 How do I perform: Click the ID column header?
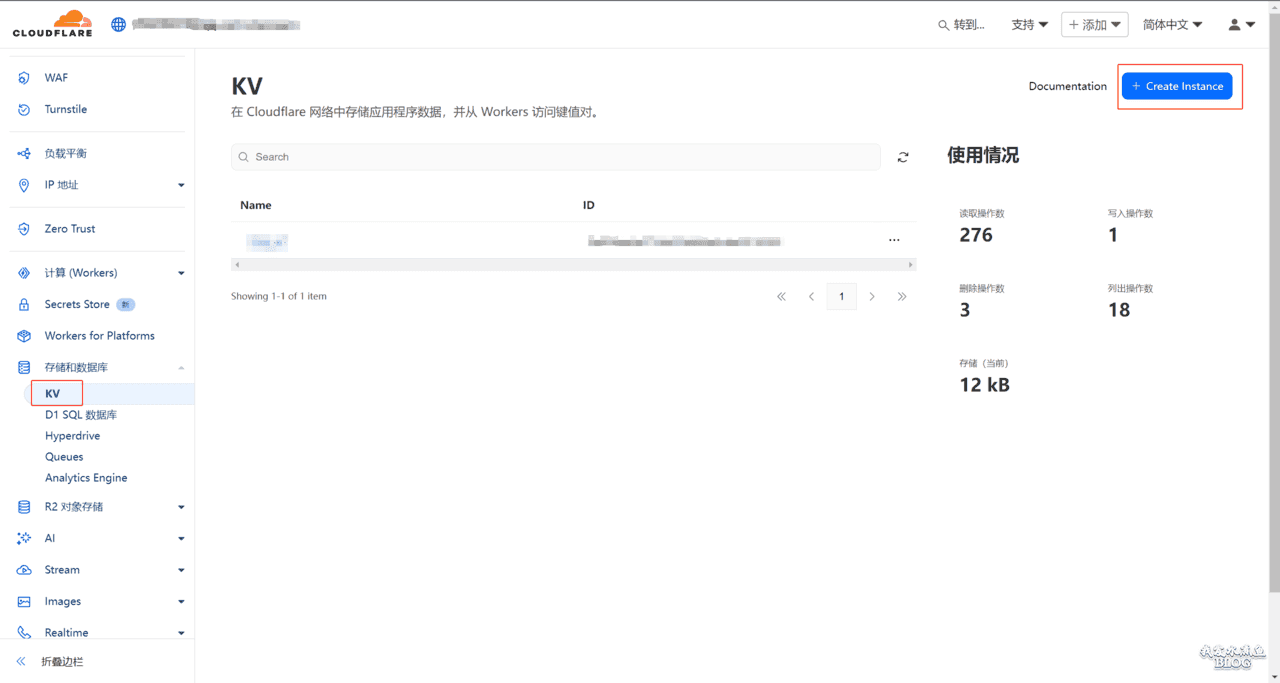coord(589,205)
